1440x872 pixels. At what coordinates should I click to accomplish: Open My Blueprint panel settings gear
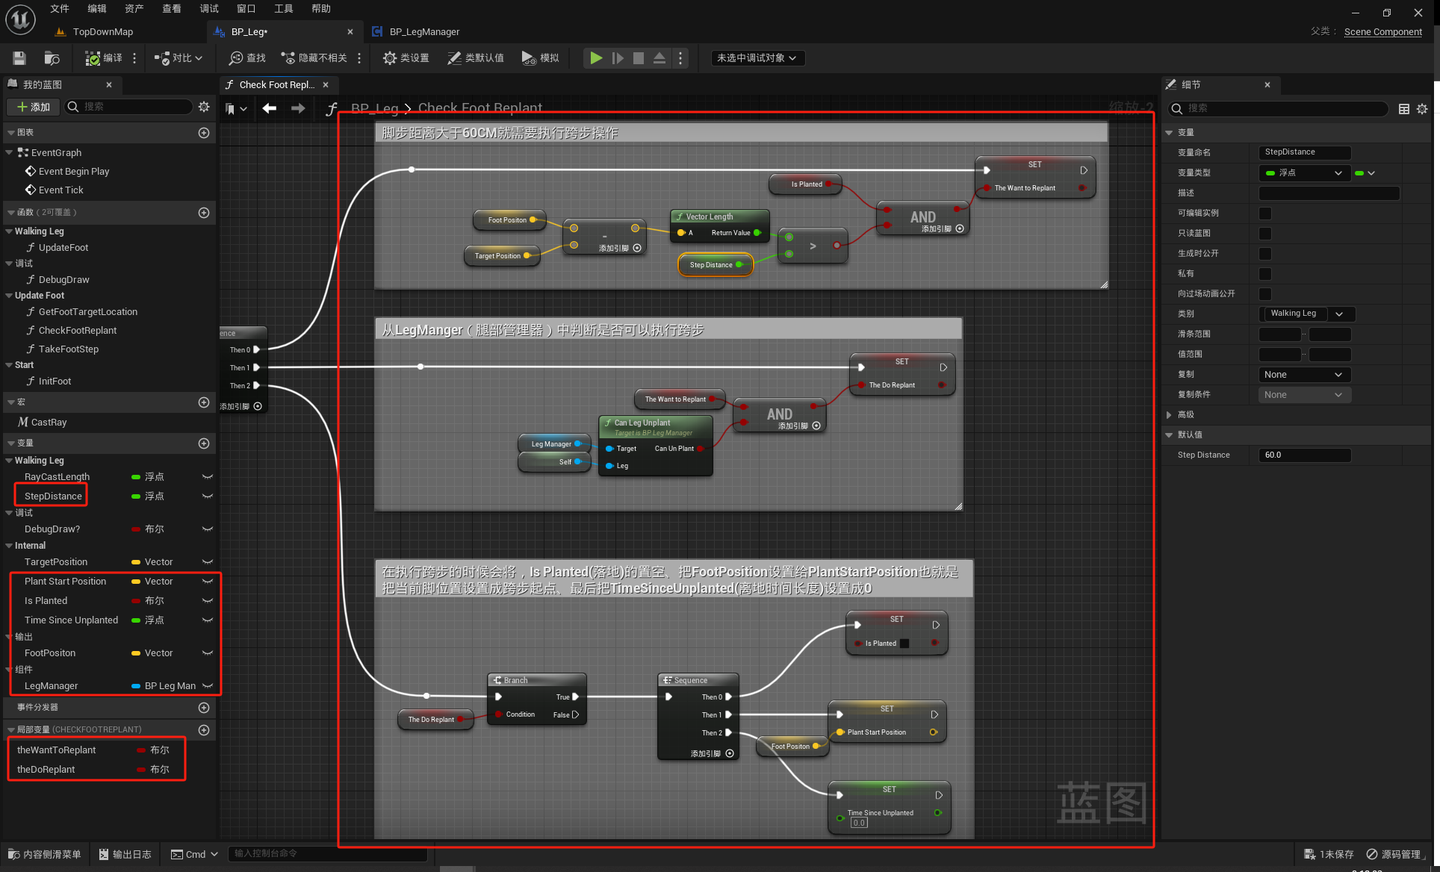pyautogui.click(x=204, y=107)
